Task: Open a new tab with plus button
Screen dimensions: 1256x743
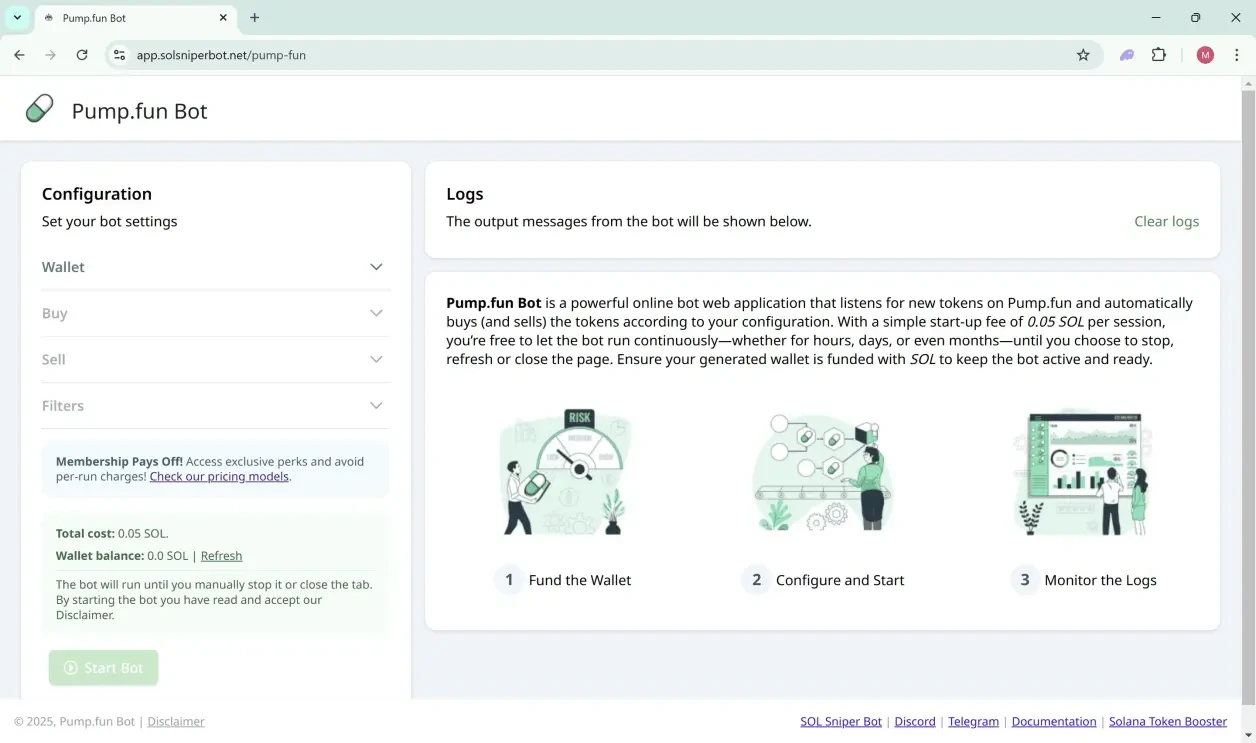Action: click(255, 18)
